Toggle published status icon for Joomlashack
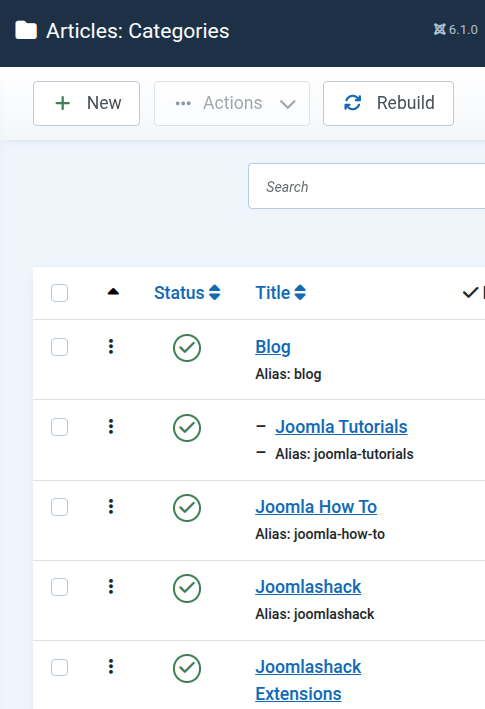The height and width of the screenshot is (709, 485). (x=187, y=588)
